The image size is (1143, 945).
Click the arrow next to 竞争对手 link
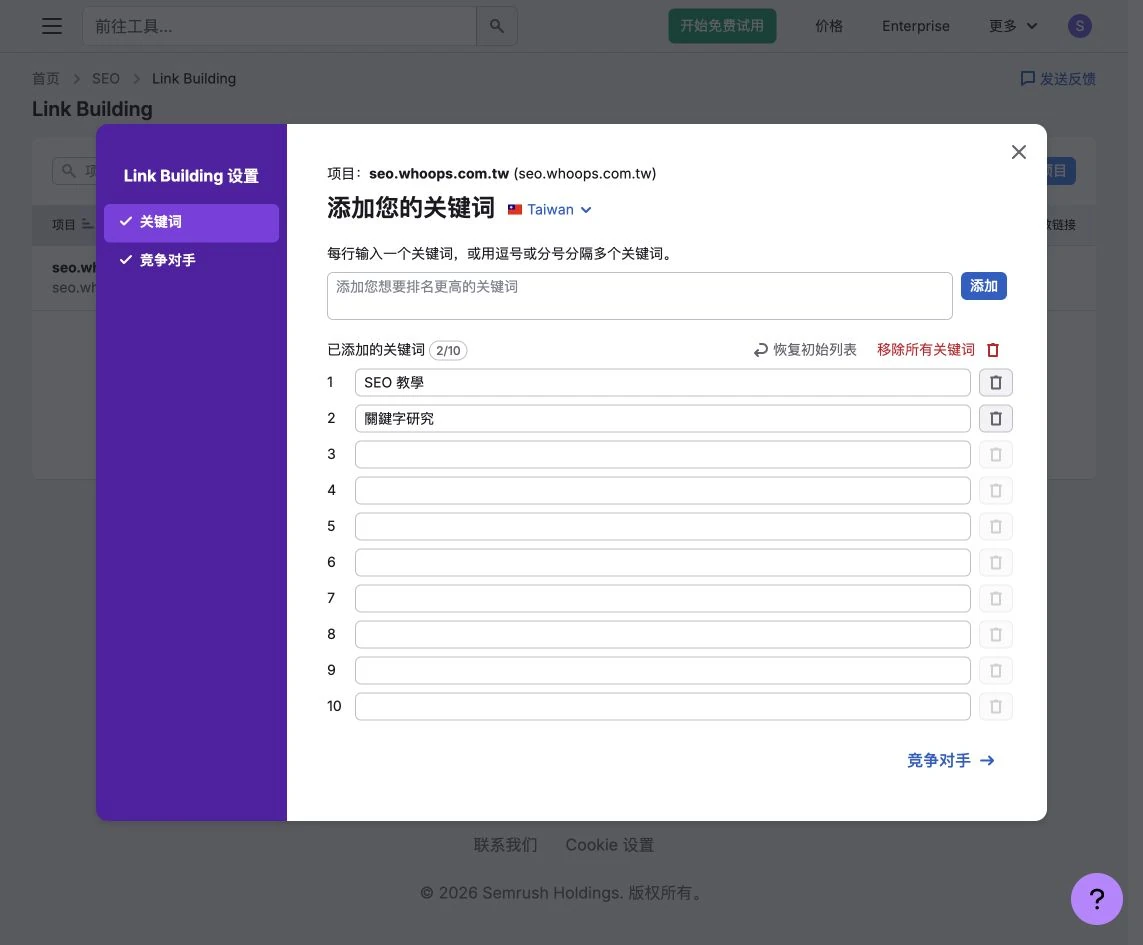point(987,761)
